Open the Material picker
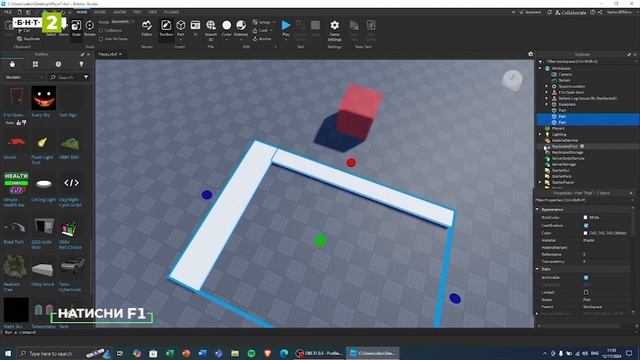 pyautogui.click(x=241, y=28)
